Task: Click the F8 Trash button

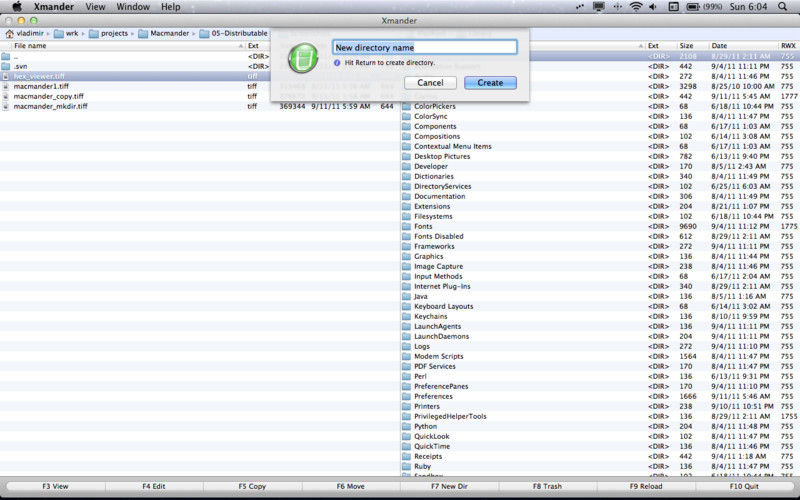Action: [x=547, y=486]
